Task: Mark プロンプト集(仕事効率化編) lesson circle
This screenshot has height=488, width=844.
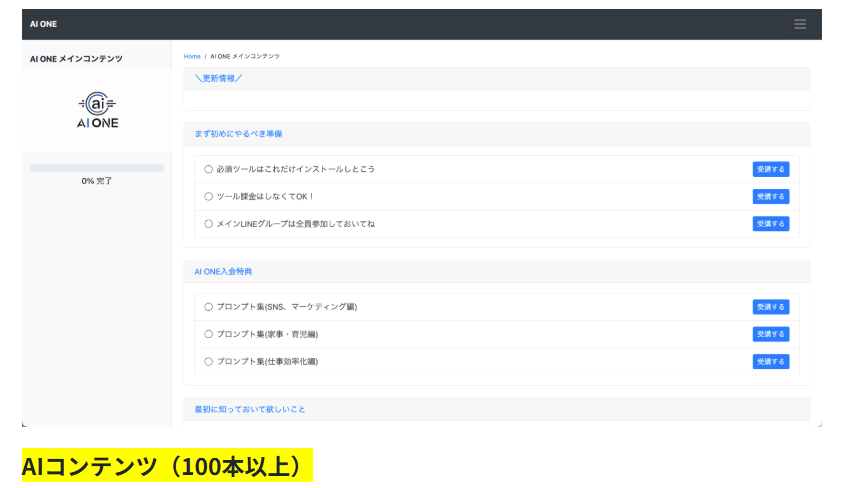Action: 208,362
